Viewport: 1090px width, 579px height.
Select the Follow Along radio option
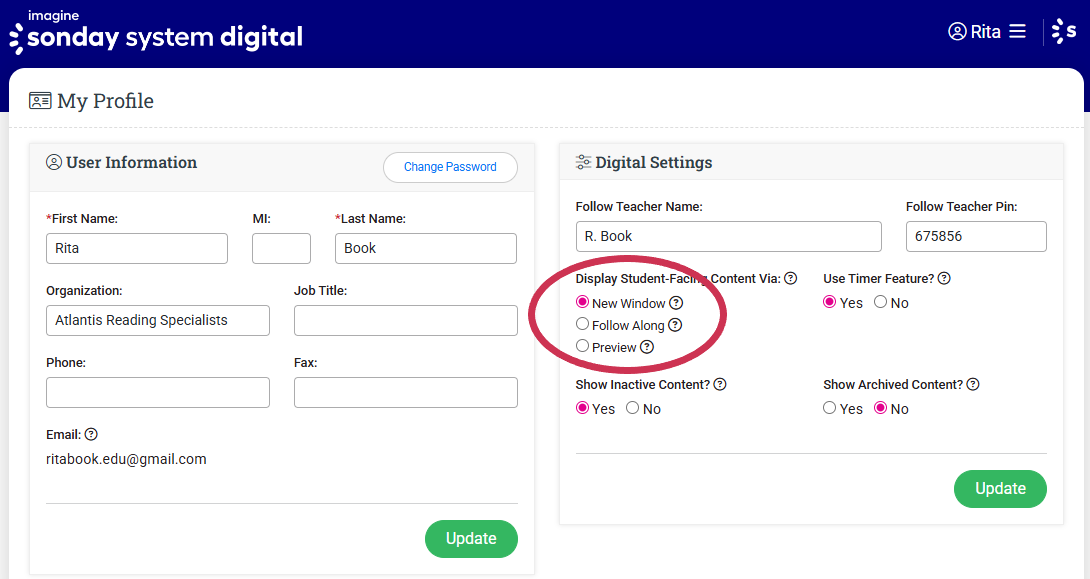pos(583,324)
